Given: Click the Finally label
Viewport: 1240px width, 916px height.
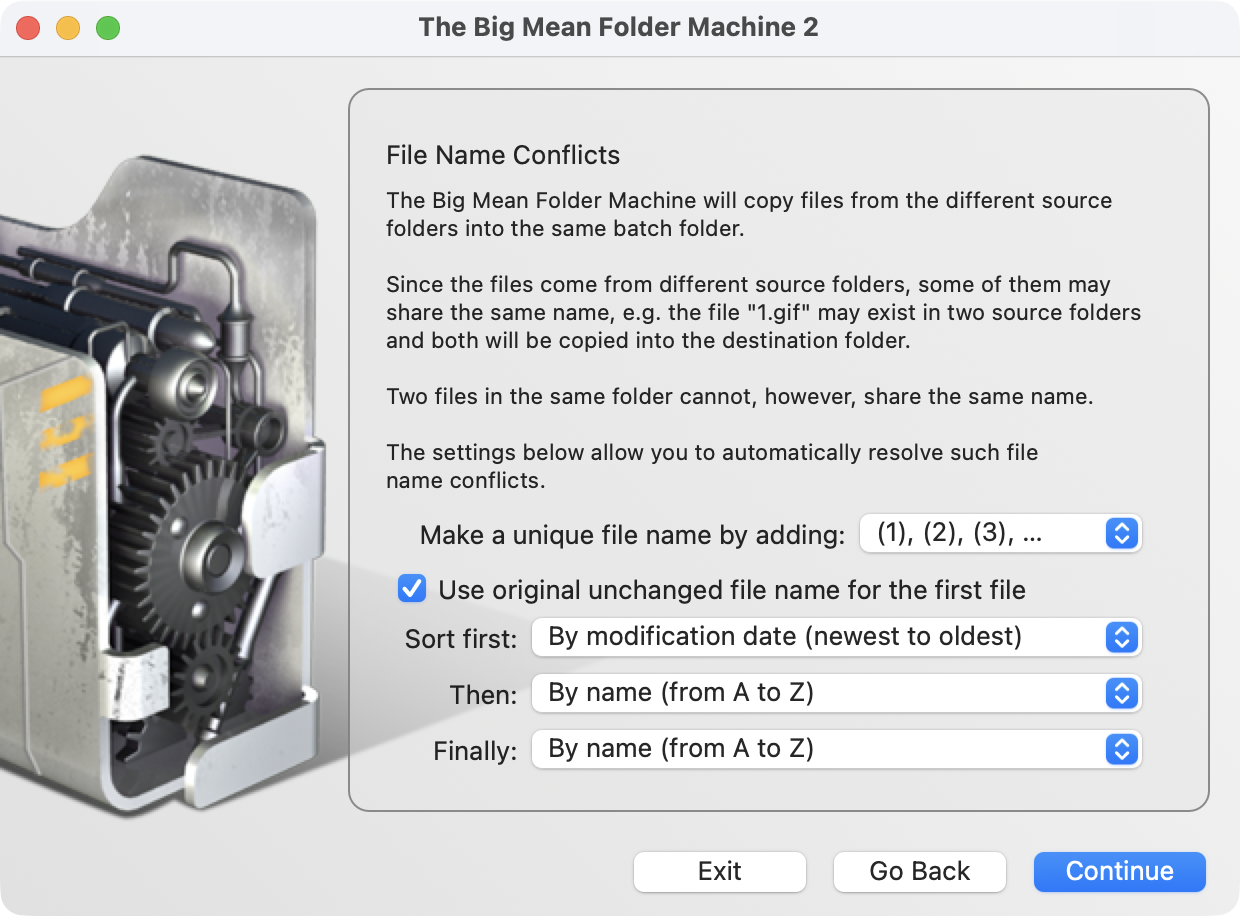Looking at the screenshot, I should (475, 751).
